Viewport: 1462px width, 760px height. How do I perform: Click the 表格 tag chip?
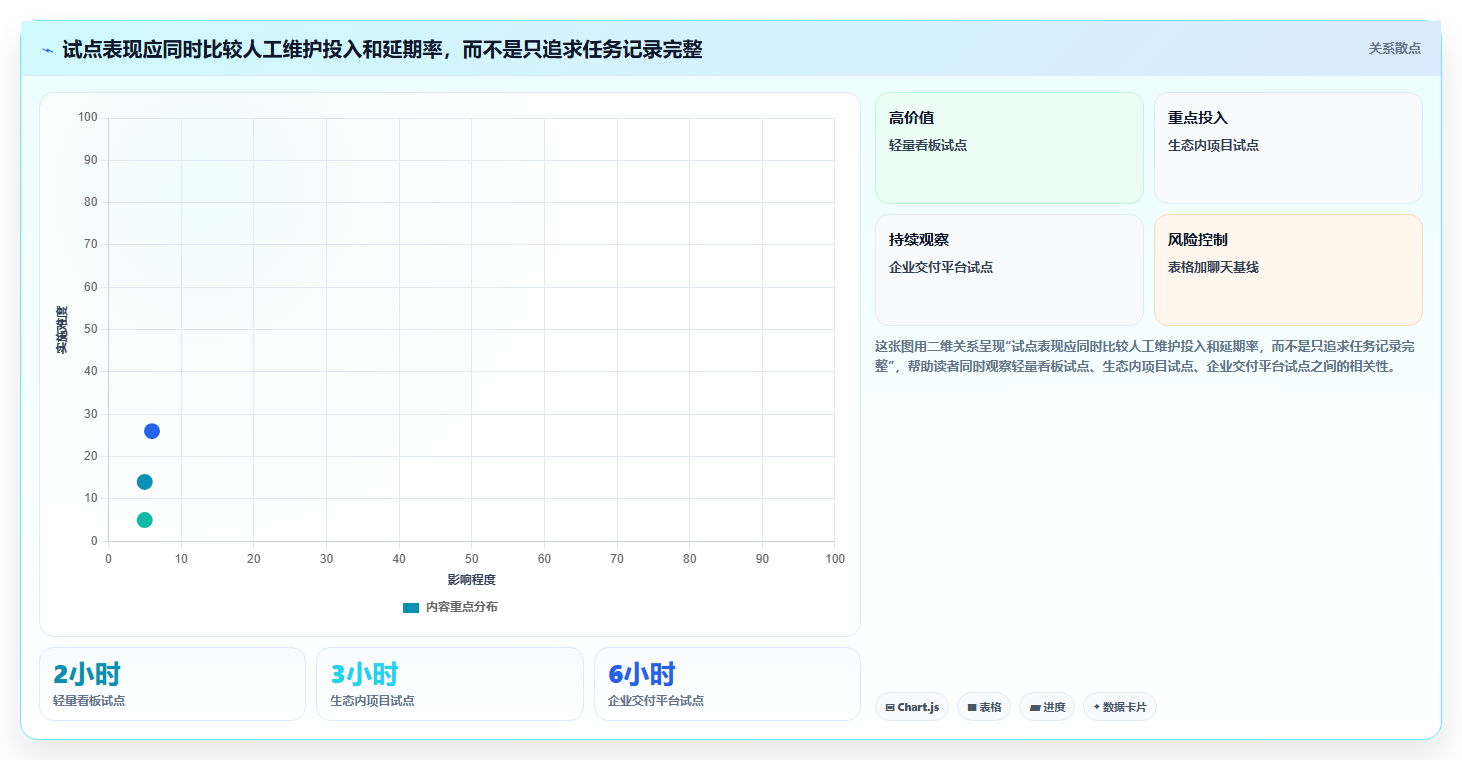pyautogui.click(x=984, y=707)
